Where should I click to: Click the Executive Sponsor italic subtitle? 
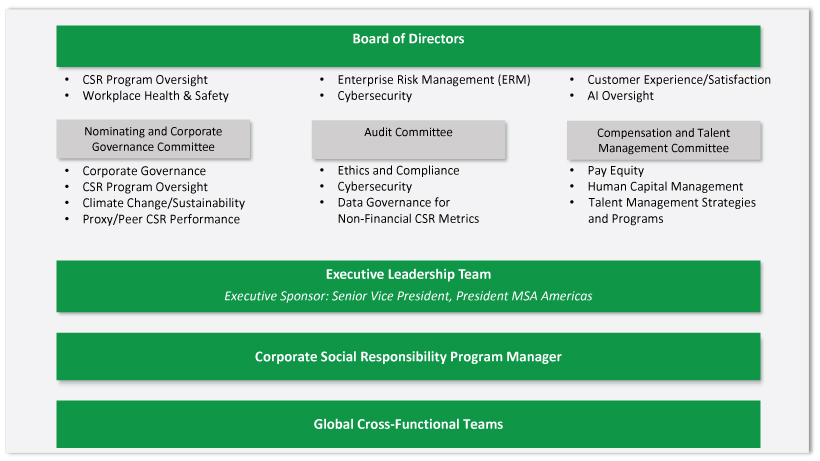408,296
